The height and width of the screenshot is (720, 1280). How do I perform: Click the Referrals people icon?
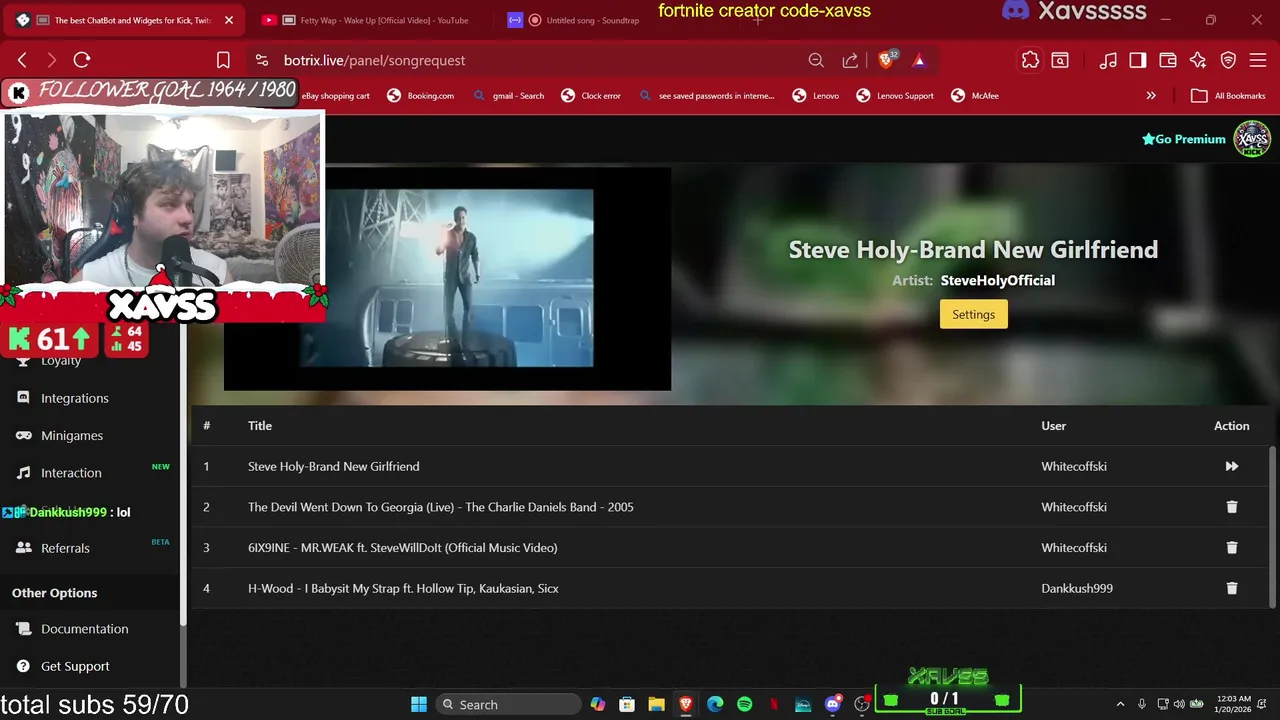coord(23,548)
